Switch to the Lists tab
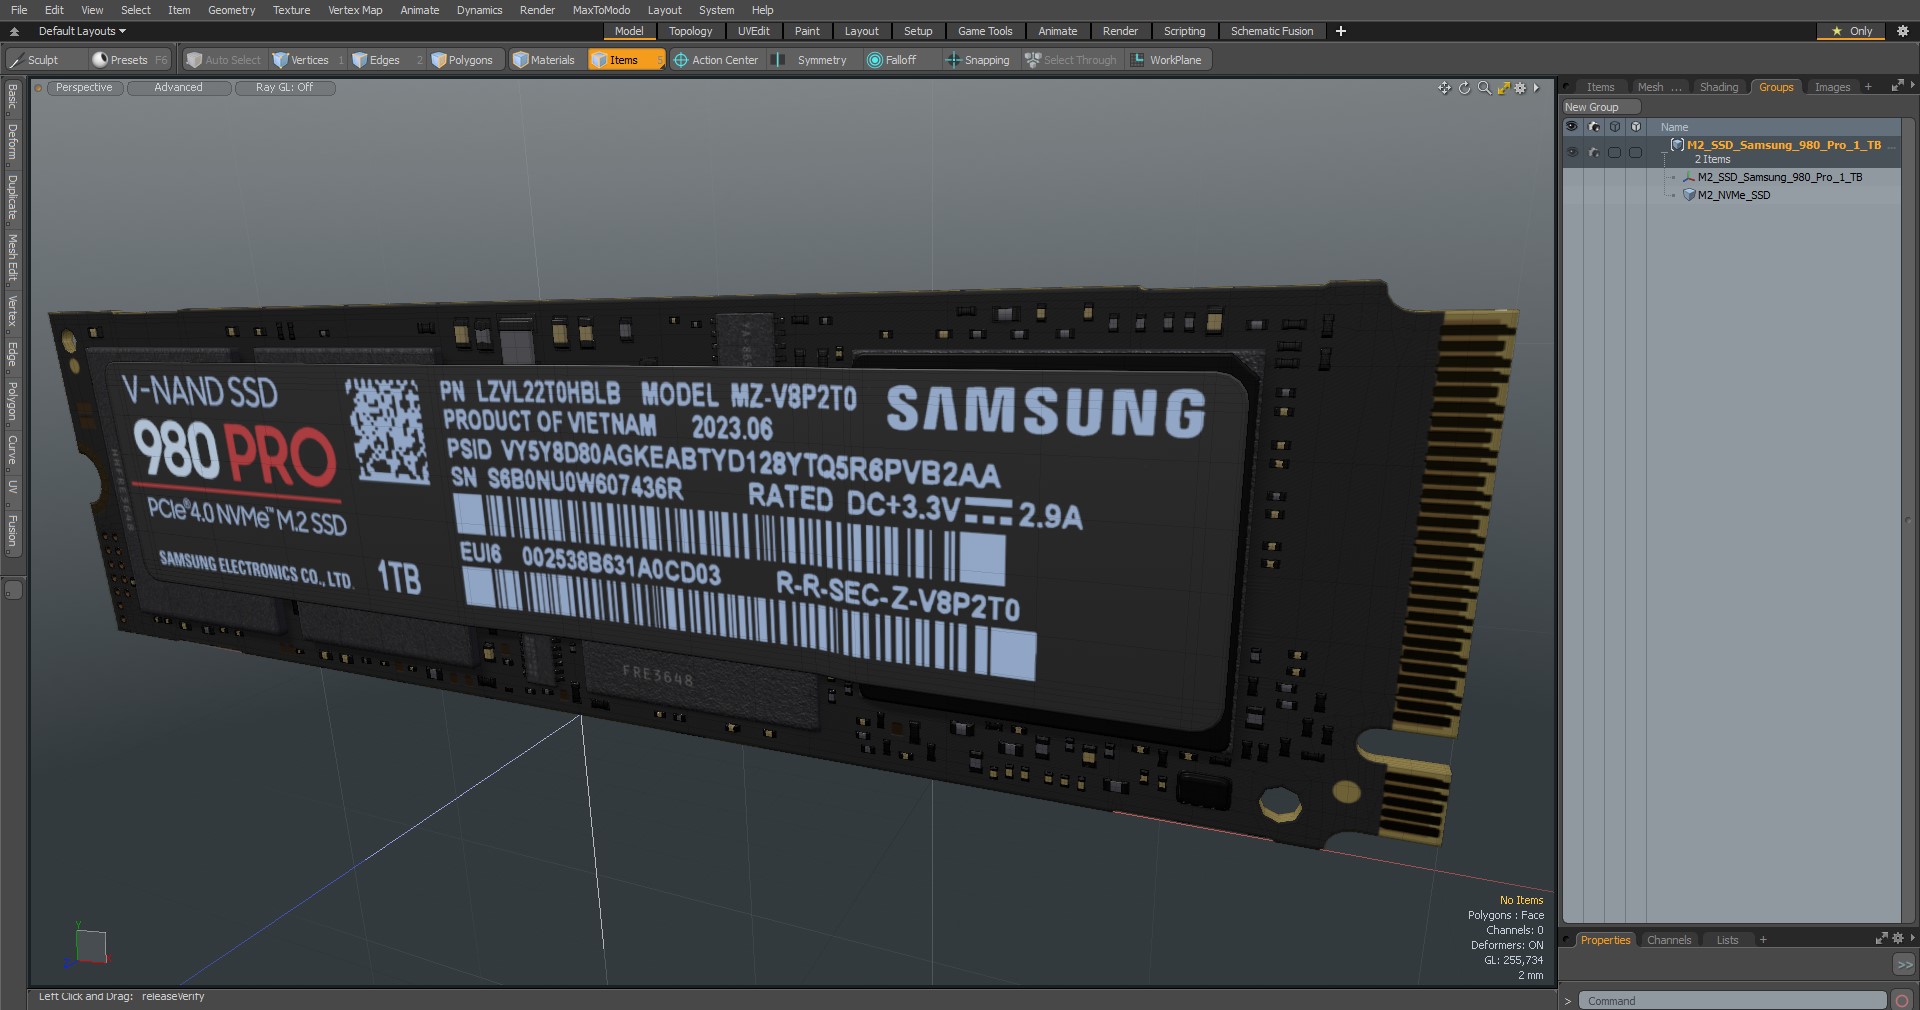The width and height of the screenshot is (1920, 1010). click(x=1727, y=940)
